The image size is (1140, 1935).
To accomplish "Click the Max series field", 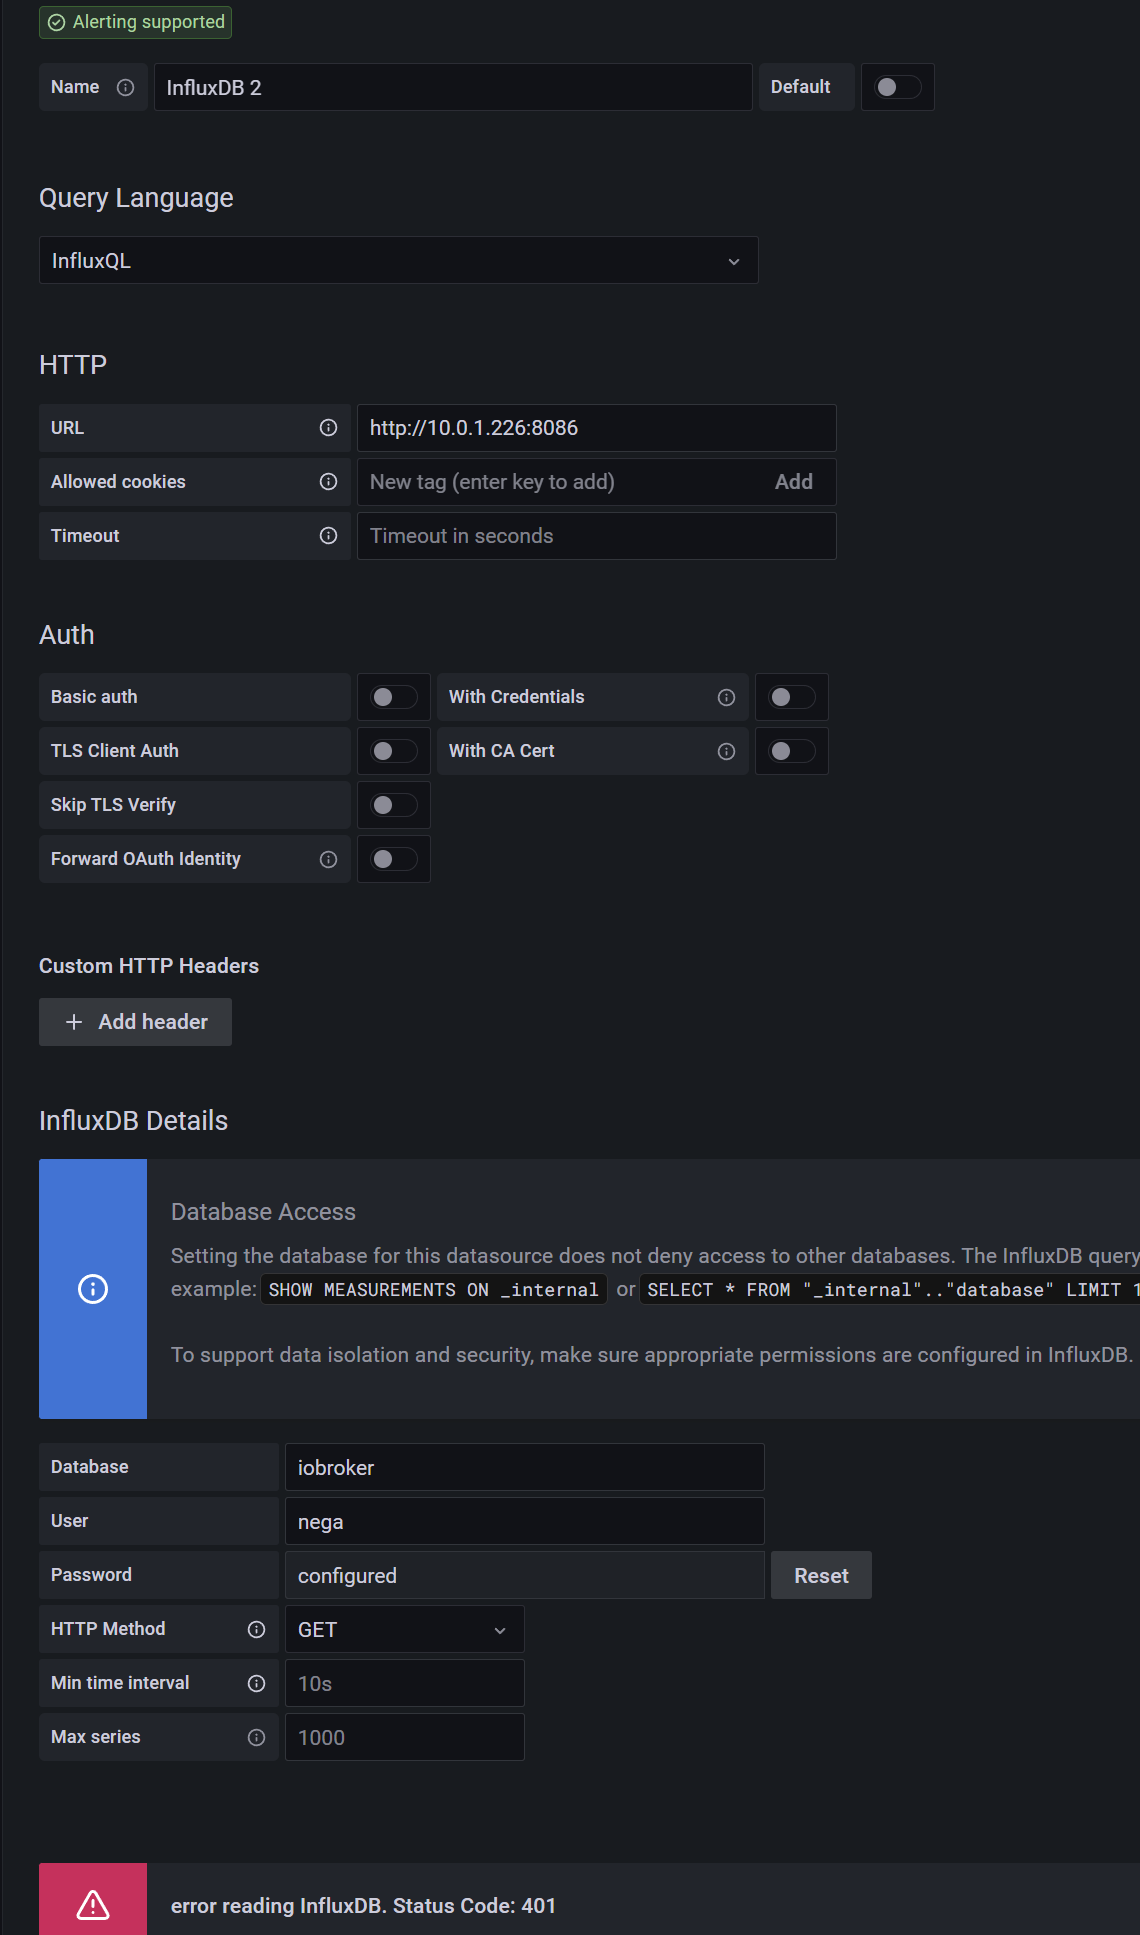I will [404, 1737].
